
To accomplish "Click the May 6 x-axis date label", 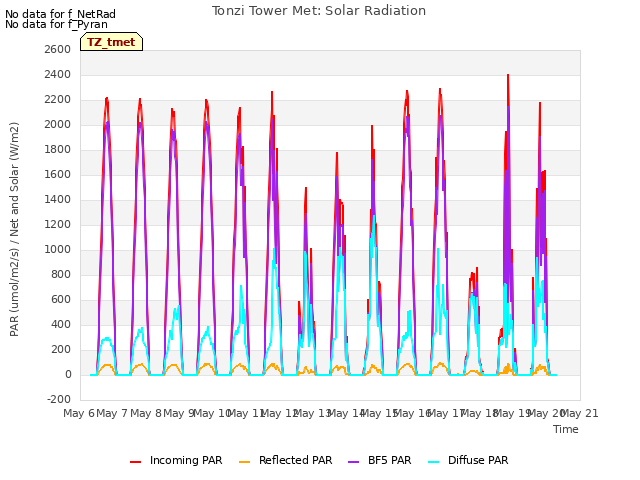I will tap(78, 413).
